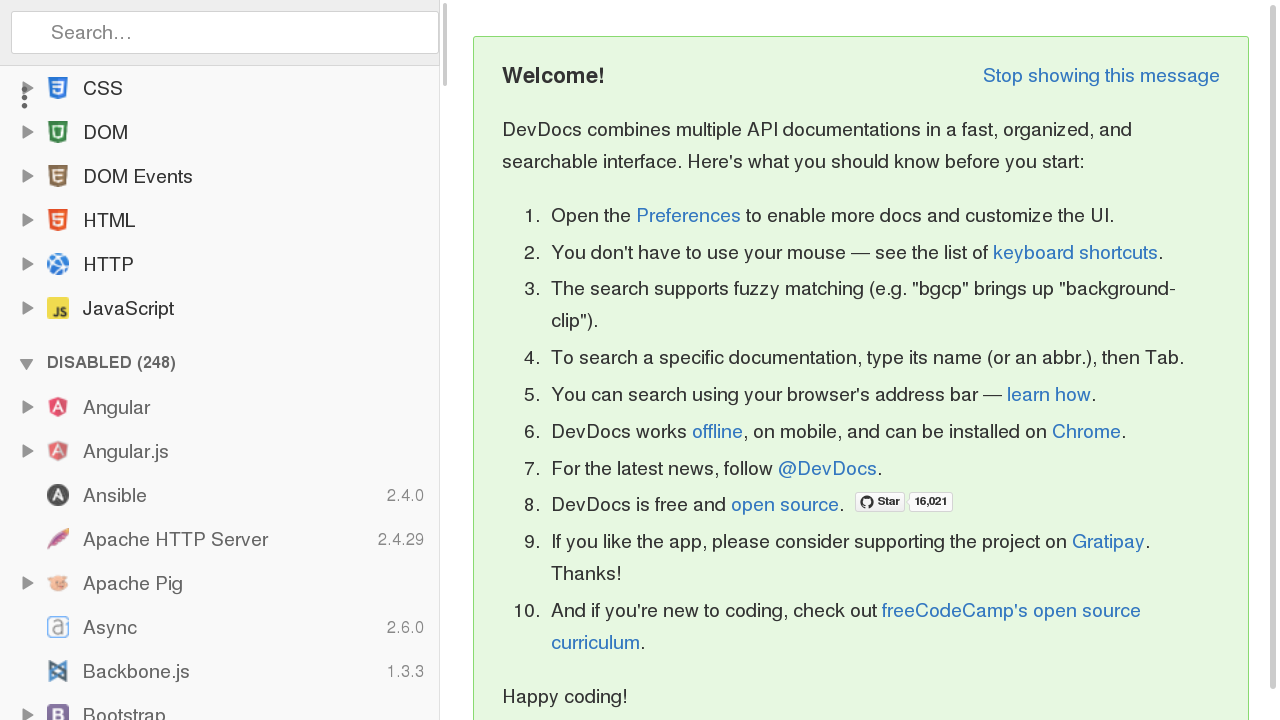The width and height of the screenshot is (1280, 720).
Task: Select the Apache HTTP Server entry label
Action: pyautogui.click(x=176, y=539)
